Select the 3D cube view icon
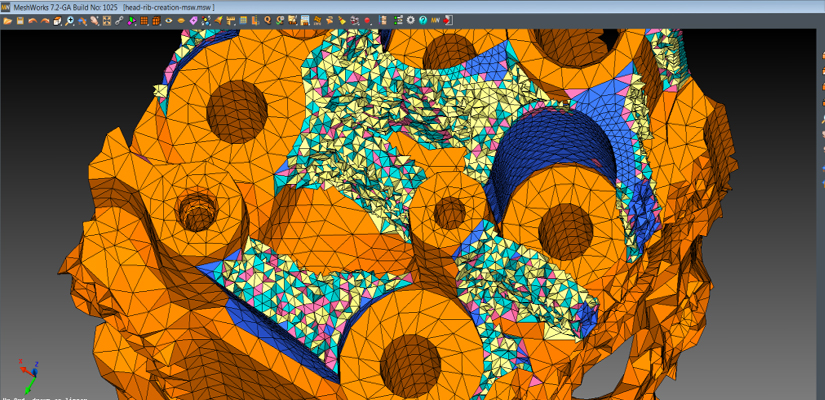 57,20
